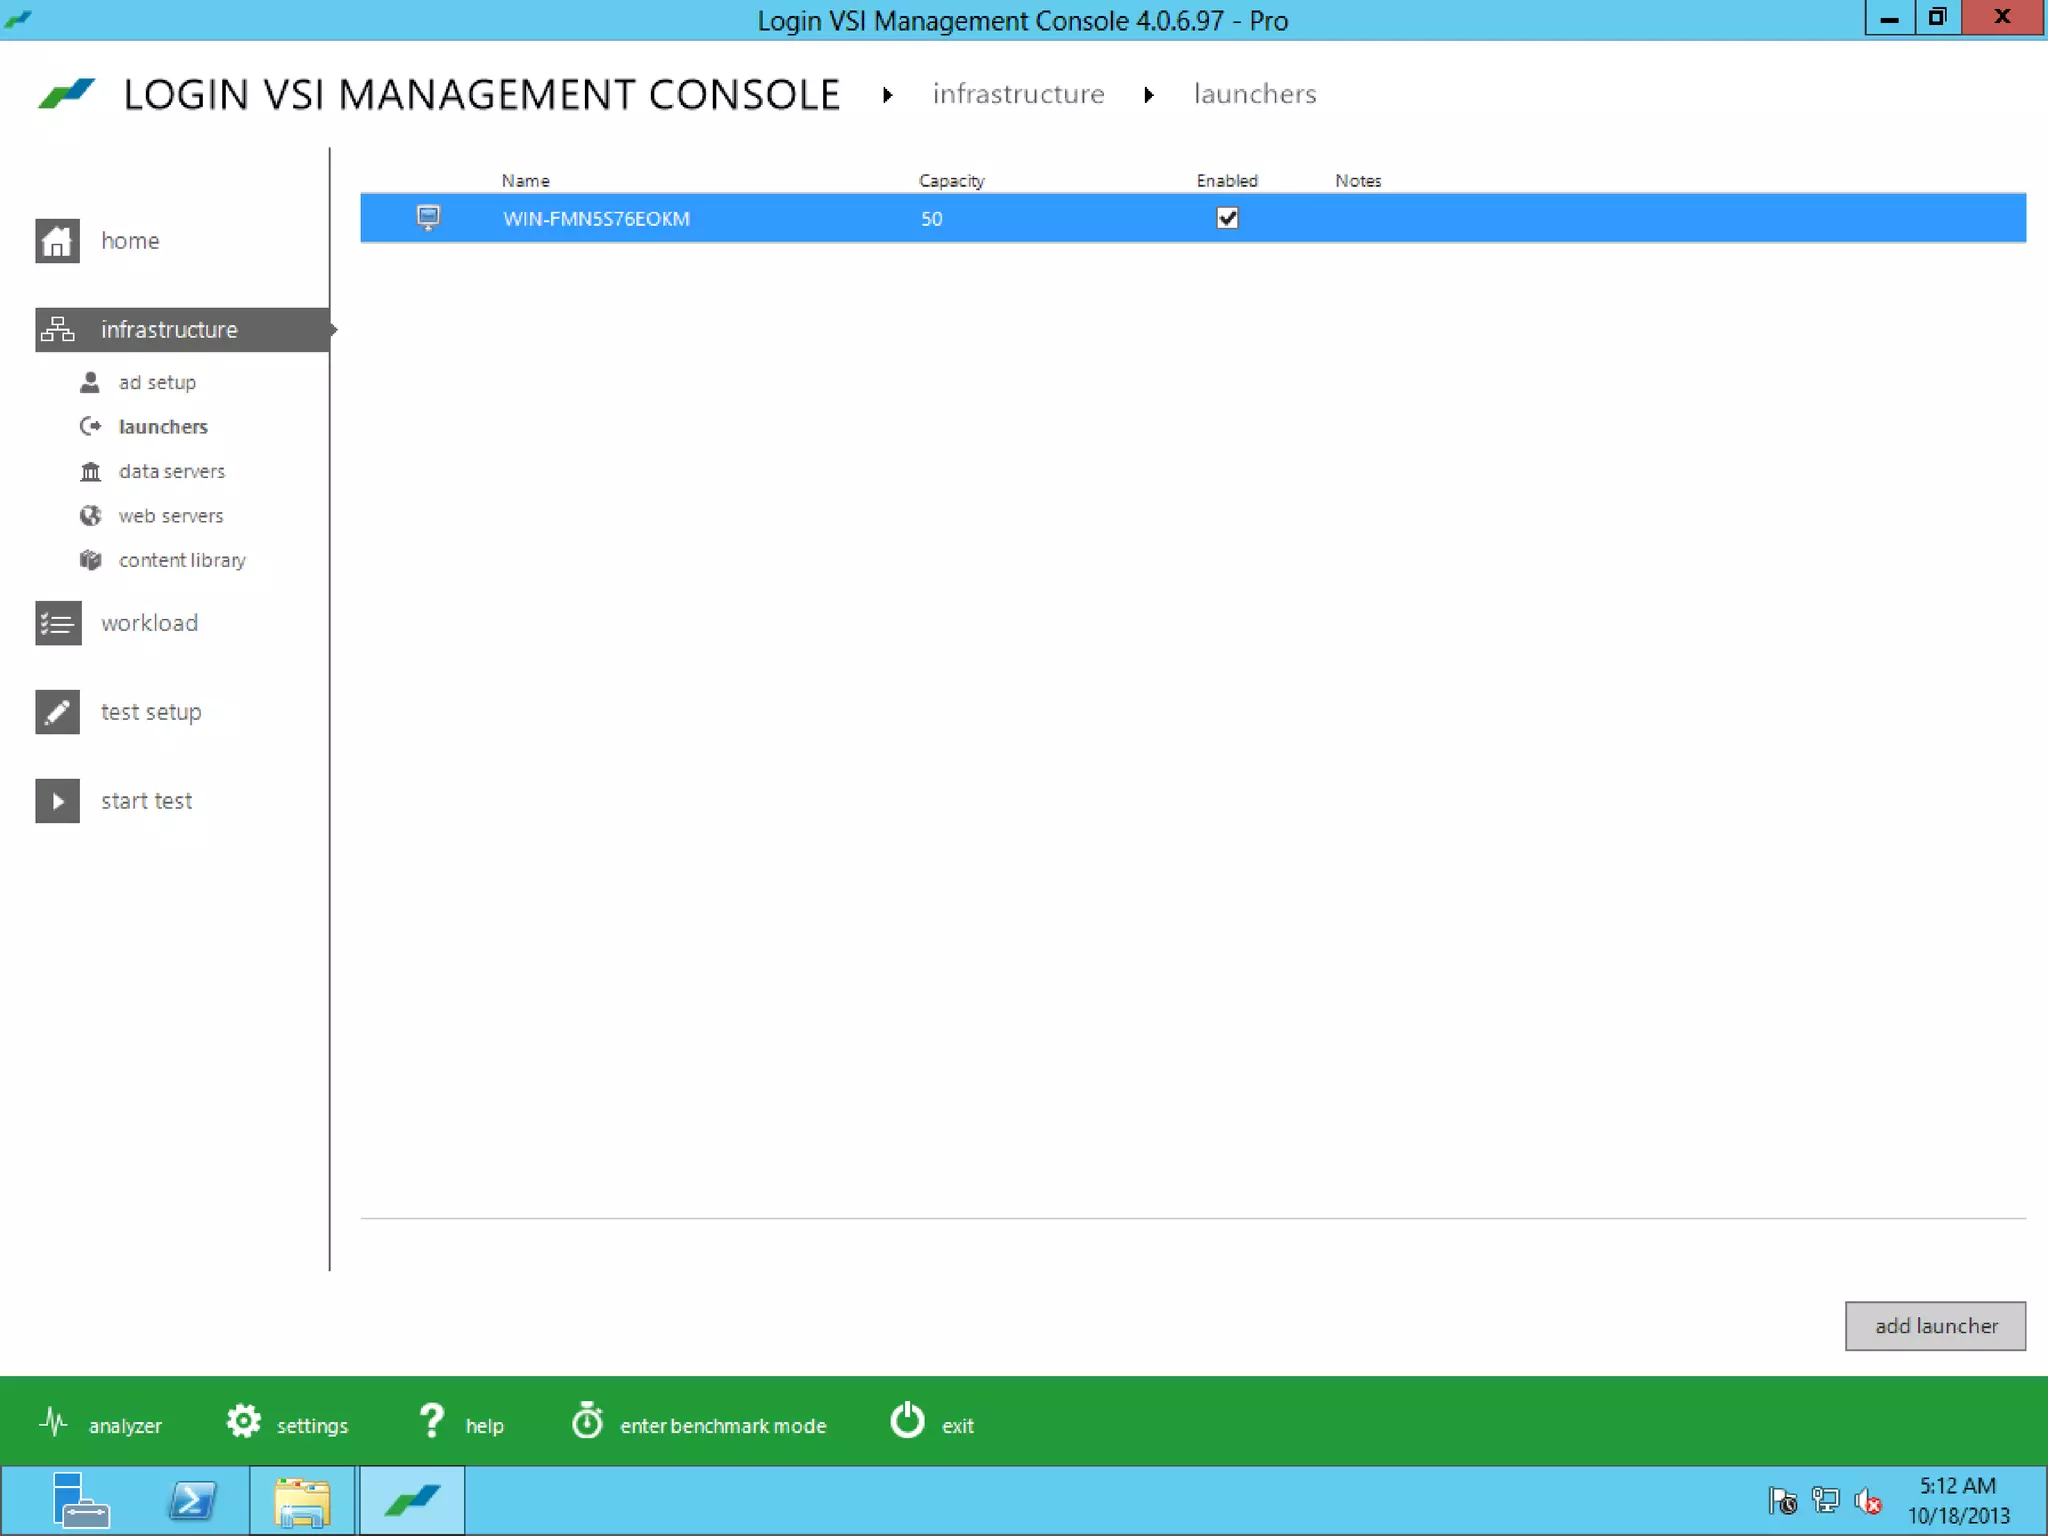
Task: Open content library submenu item
Action: click(x=181, y=560)
